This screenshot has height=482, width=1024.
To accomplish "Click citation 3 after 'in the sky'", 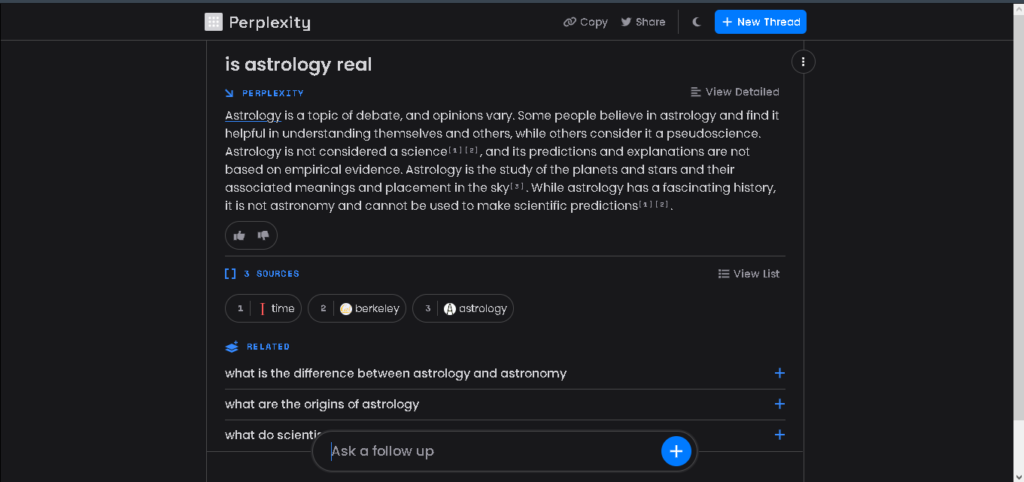I will [517, 187].
